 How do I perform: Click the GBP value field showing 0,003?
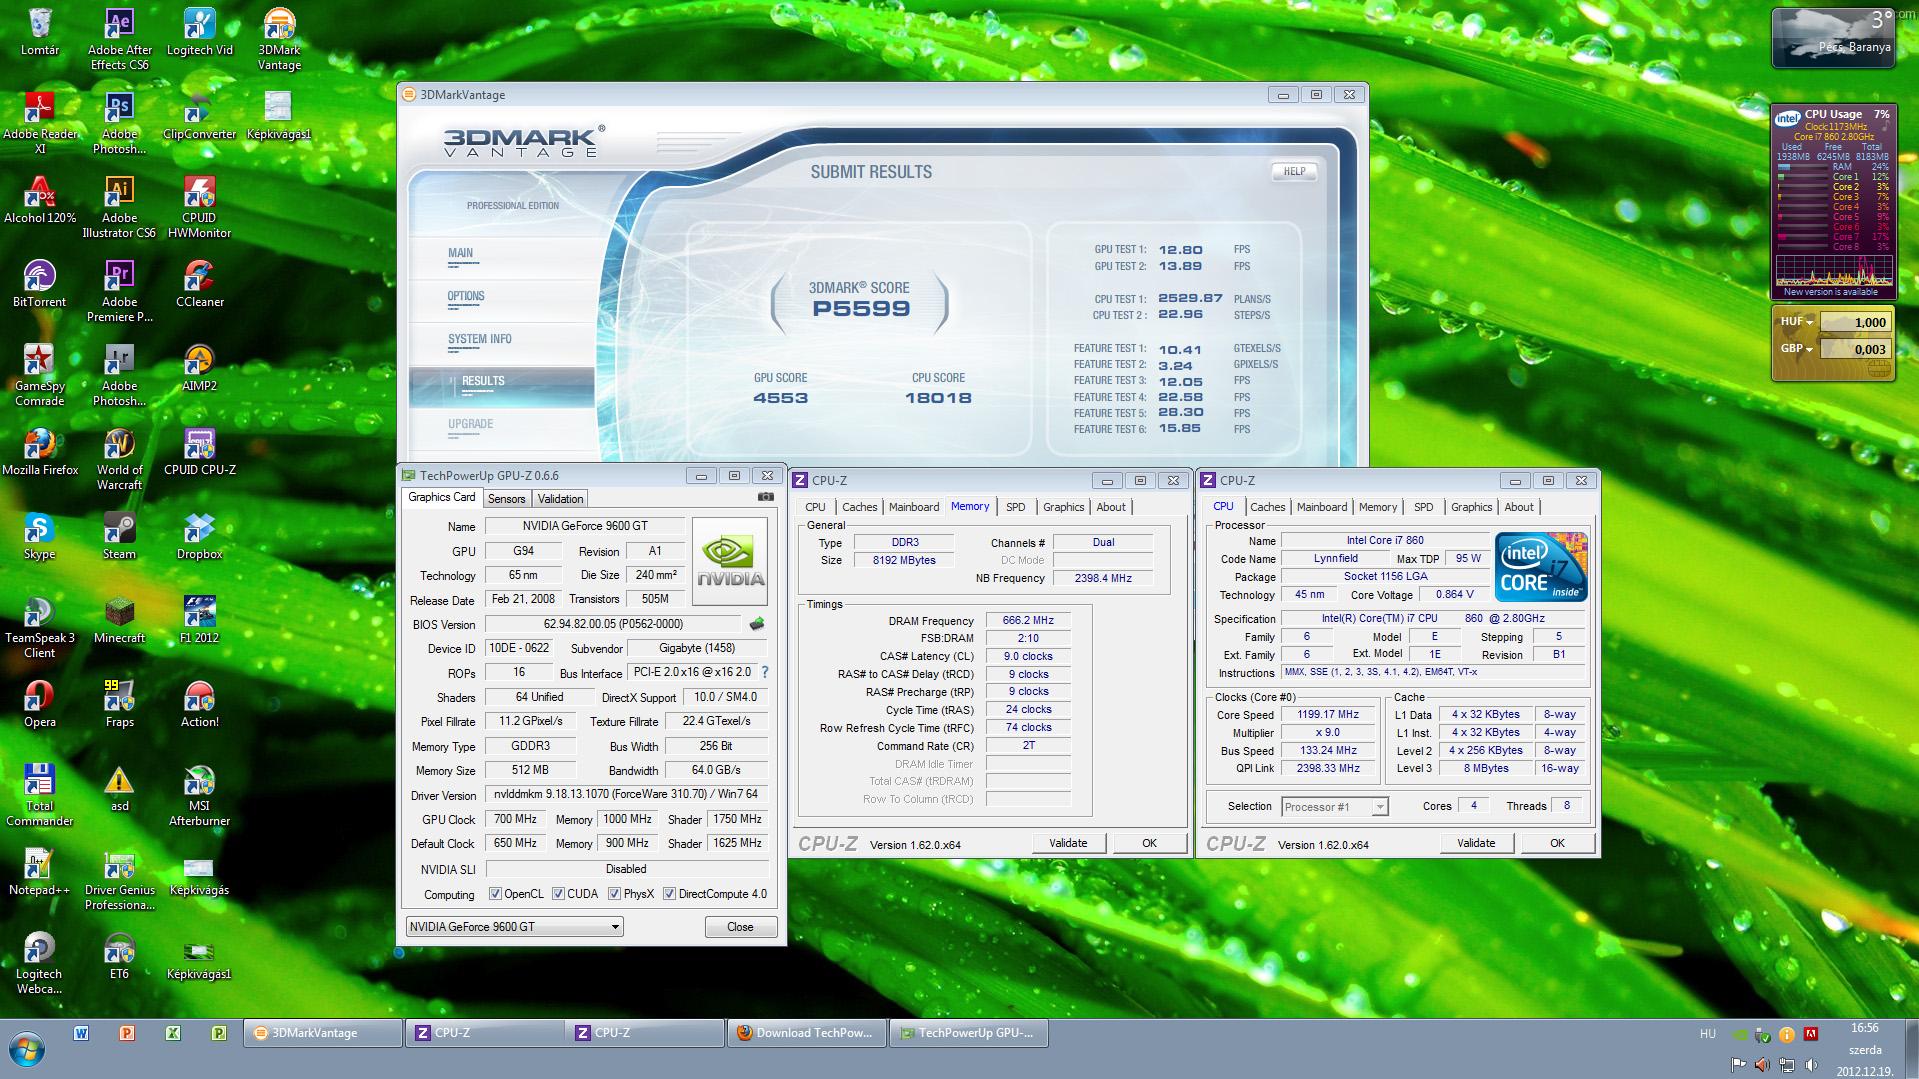(1855, 349)
